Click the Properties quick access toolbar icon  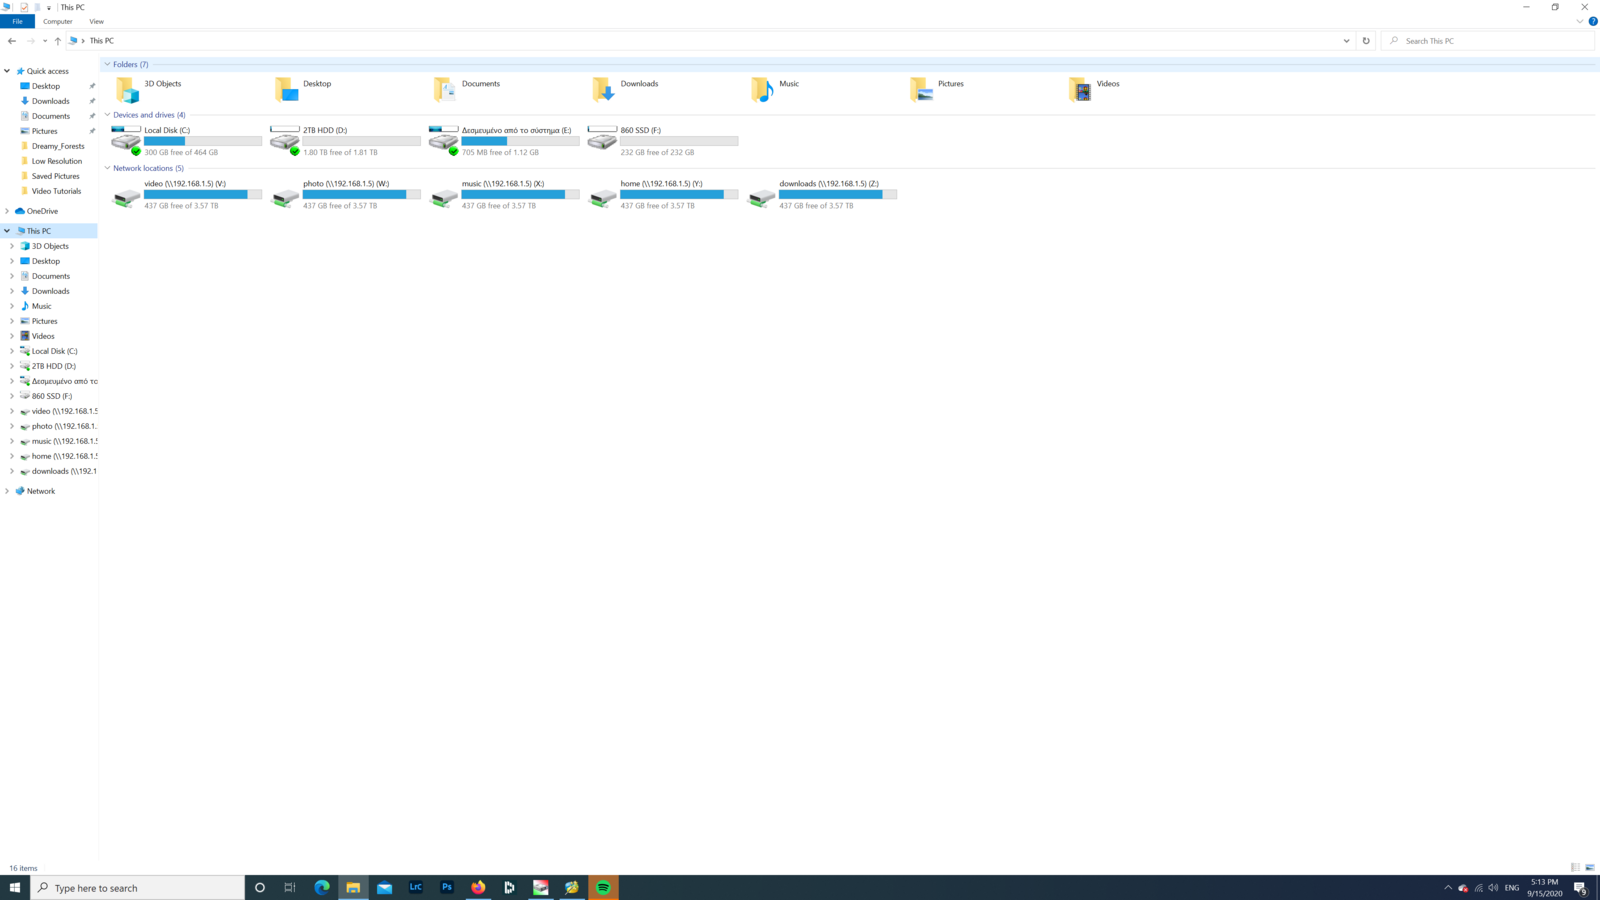(x=24, y=7)
